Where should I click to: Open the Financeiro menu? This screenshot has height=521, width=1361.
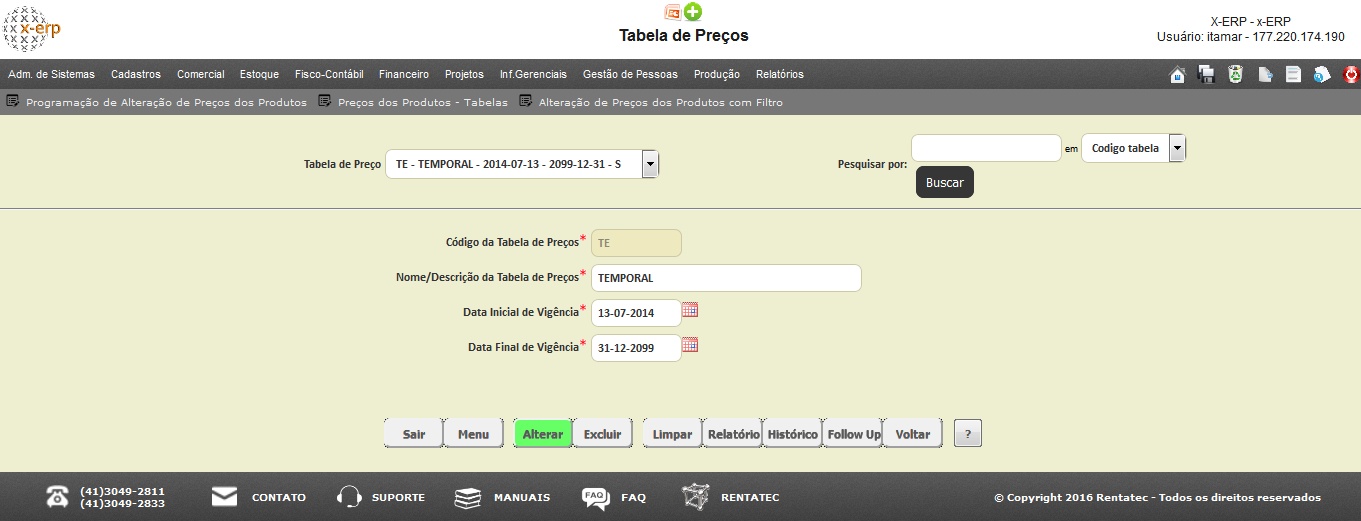pyautogui.click(x=404, y=75)
